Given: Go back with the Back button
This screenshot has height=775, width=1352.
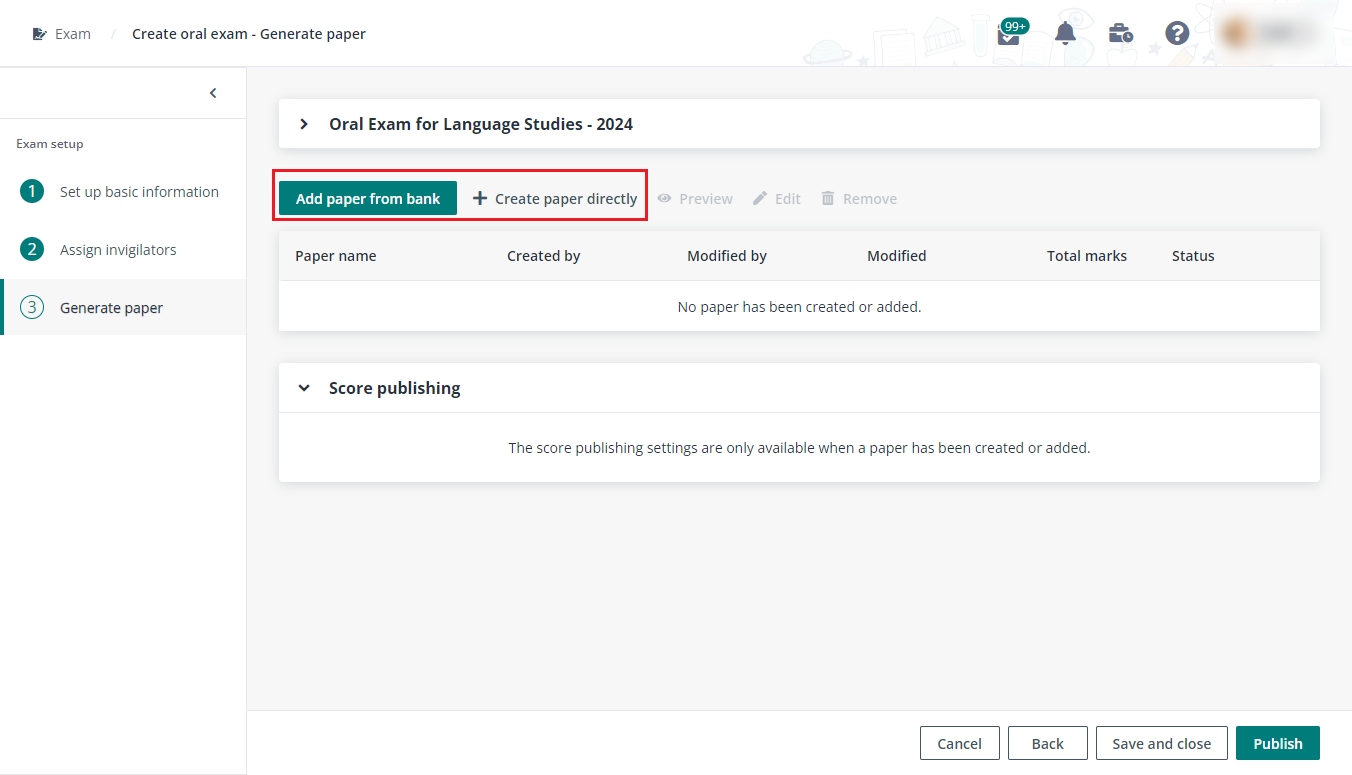Looking at the screenshot, I should (1047, 743).
